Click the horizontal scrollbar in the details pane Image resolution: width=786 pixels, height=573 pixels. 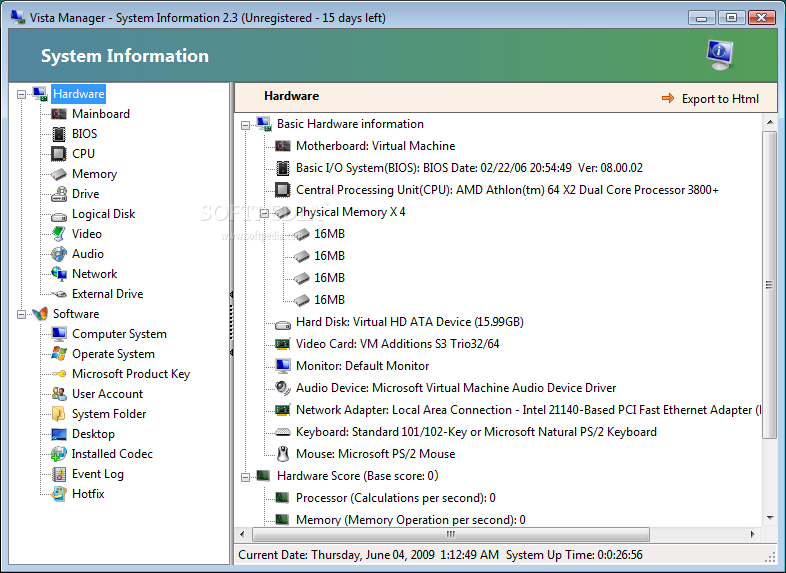pos(500,535)
